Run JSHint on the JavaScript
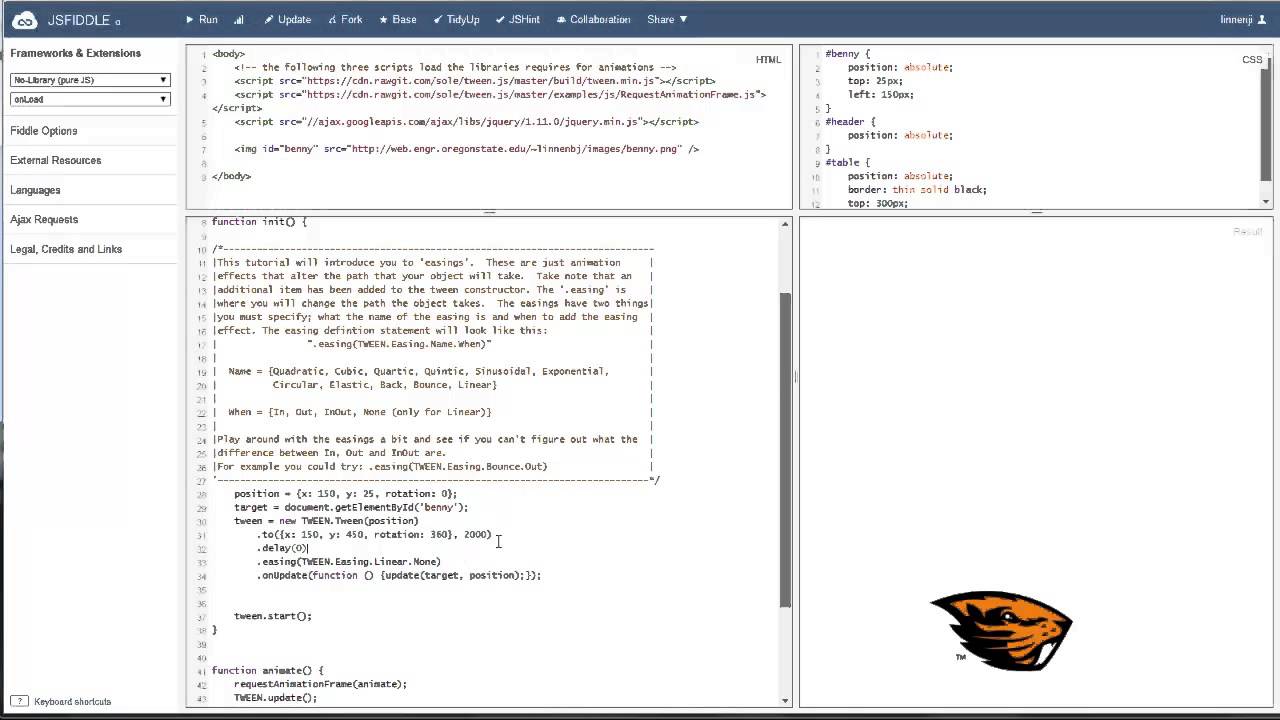Screen dimensions: 1280x720 pyautogui.click(x=517, y=19)
